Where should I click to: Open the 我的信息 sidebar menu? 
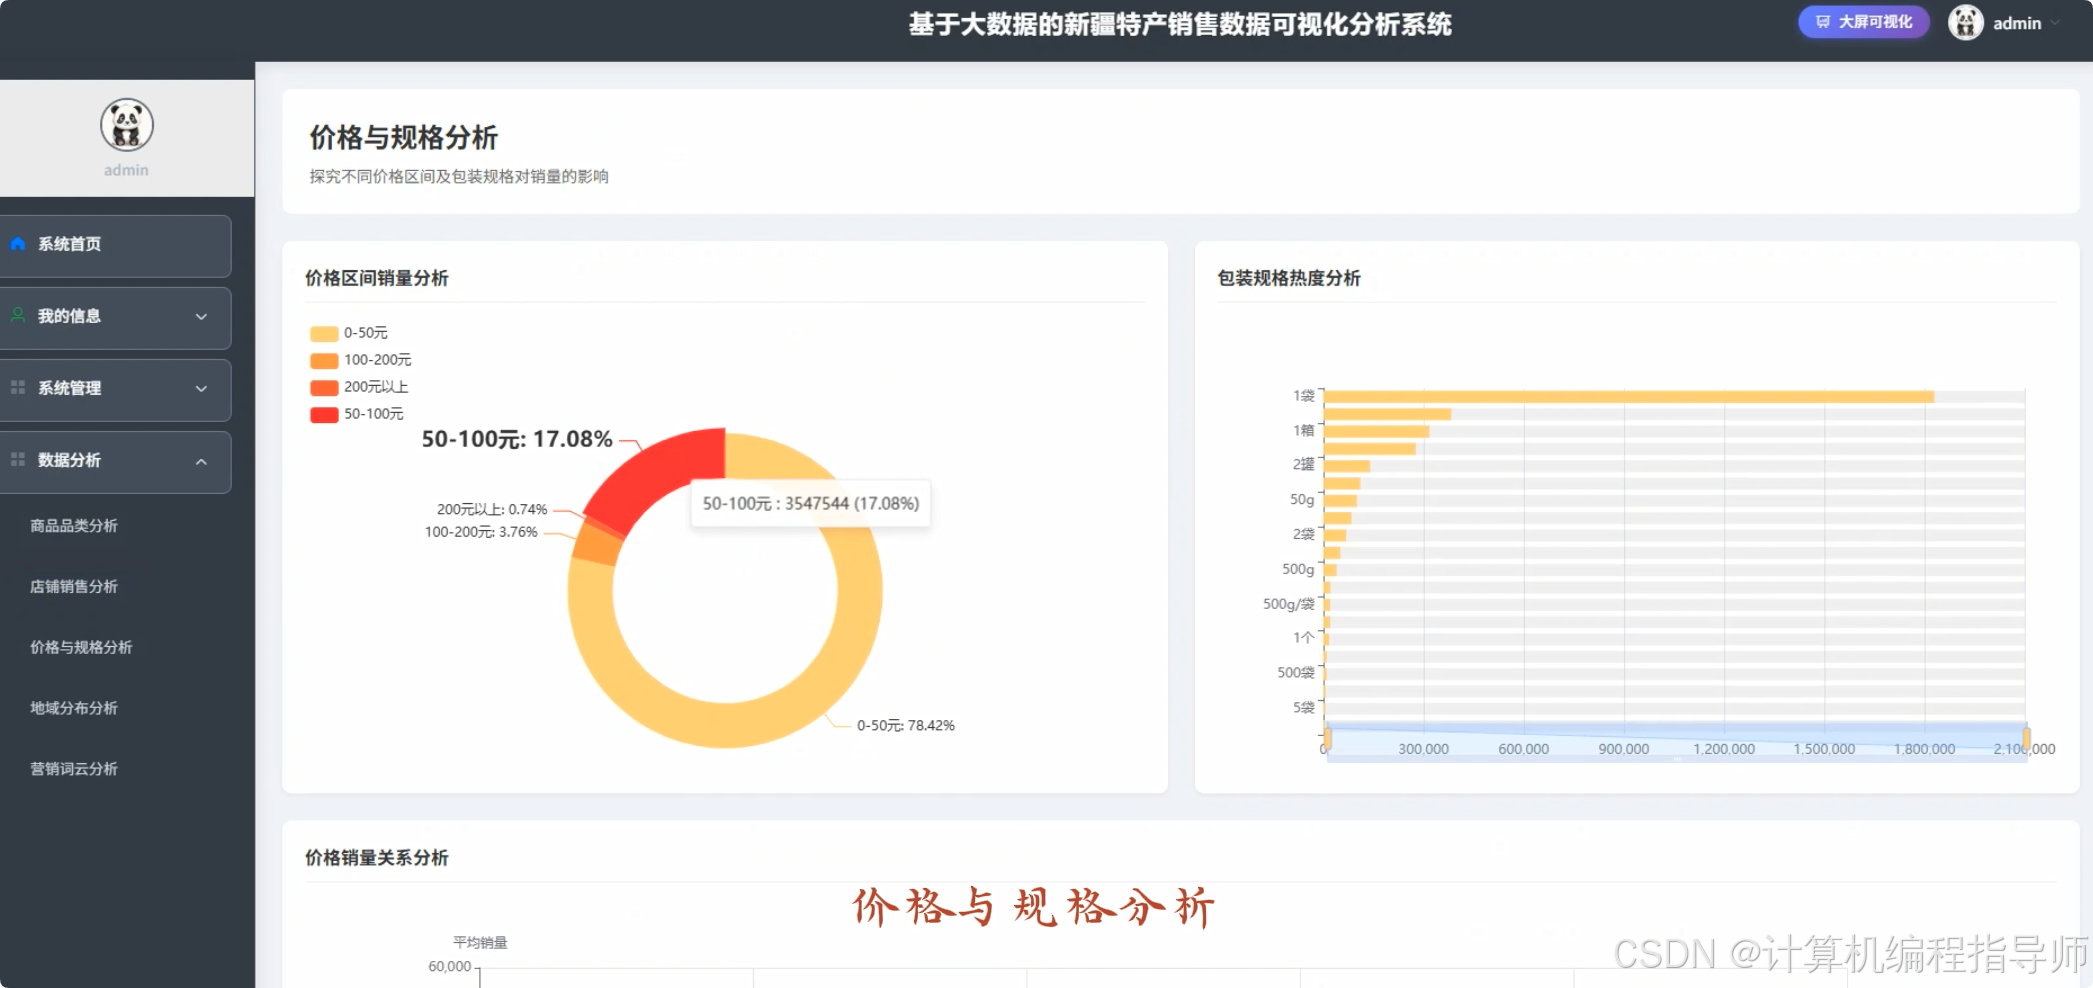[115, 318]
